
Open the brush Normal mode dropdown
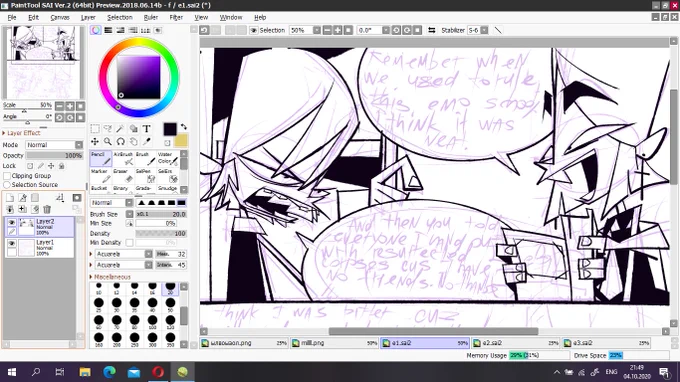coord(112,203)
